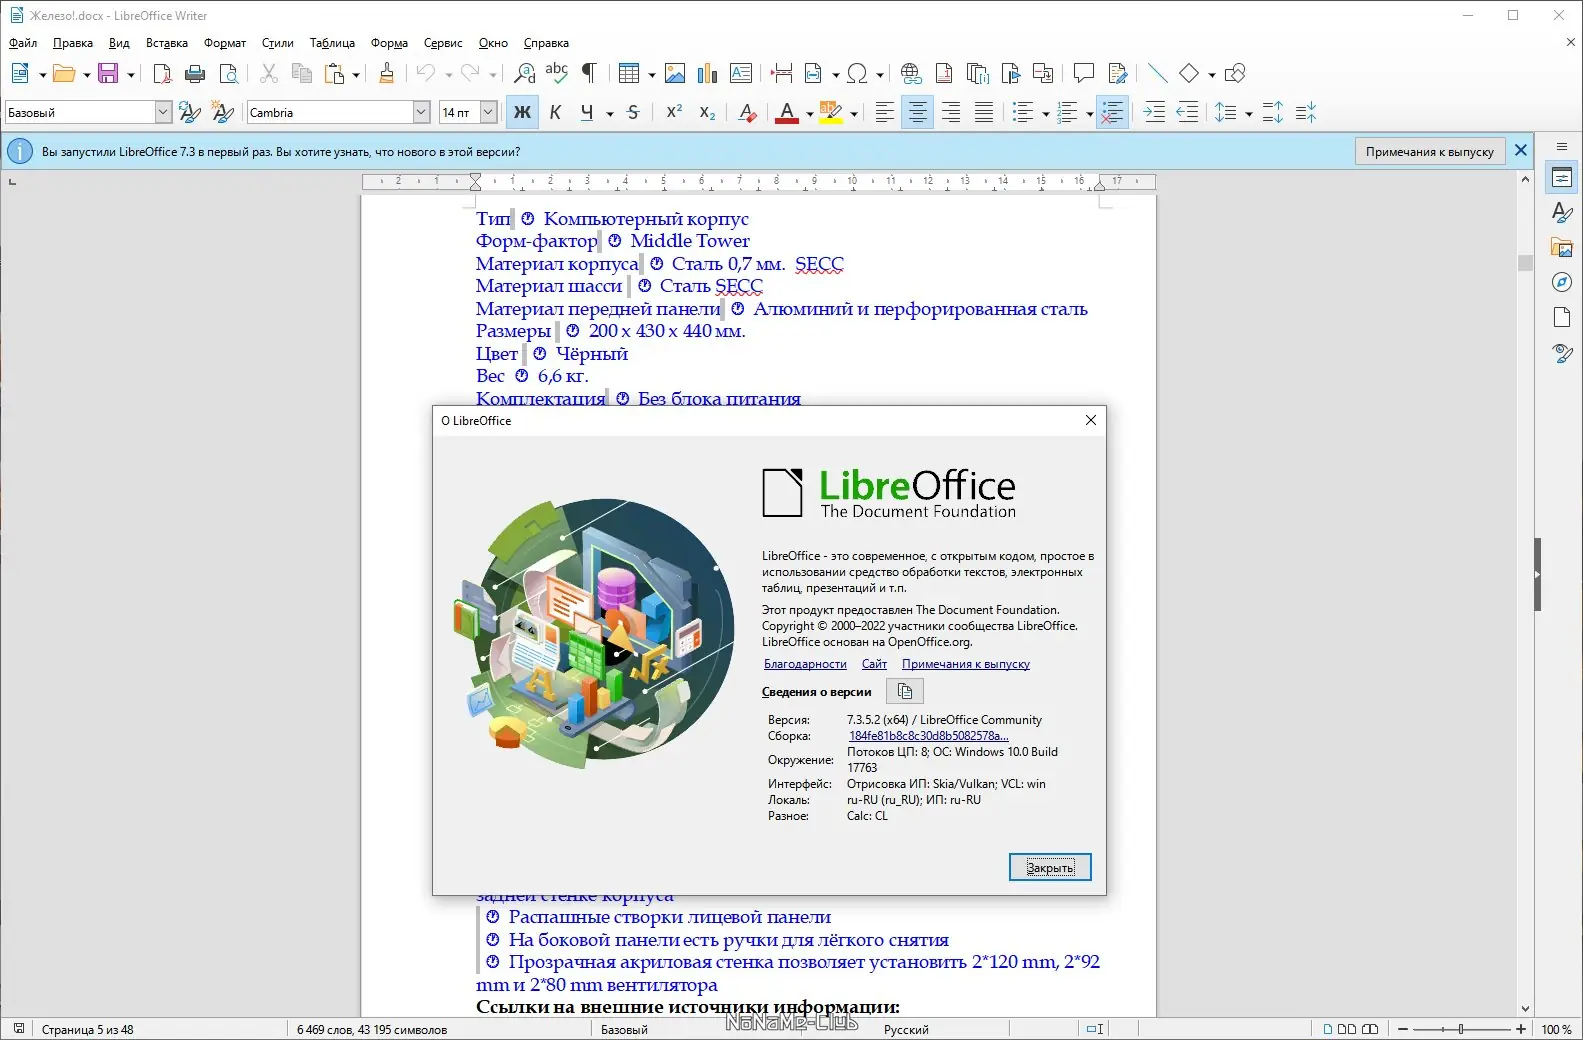This screenshot has height=1040, width=1583.
Task: Expand the Cambria font name dropdown
Action: click(x=422, y=113)
